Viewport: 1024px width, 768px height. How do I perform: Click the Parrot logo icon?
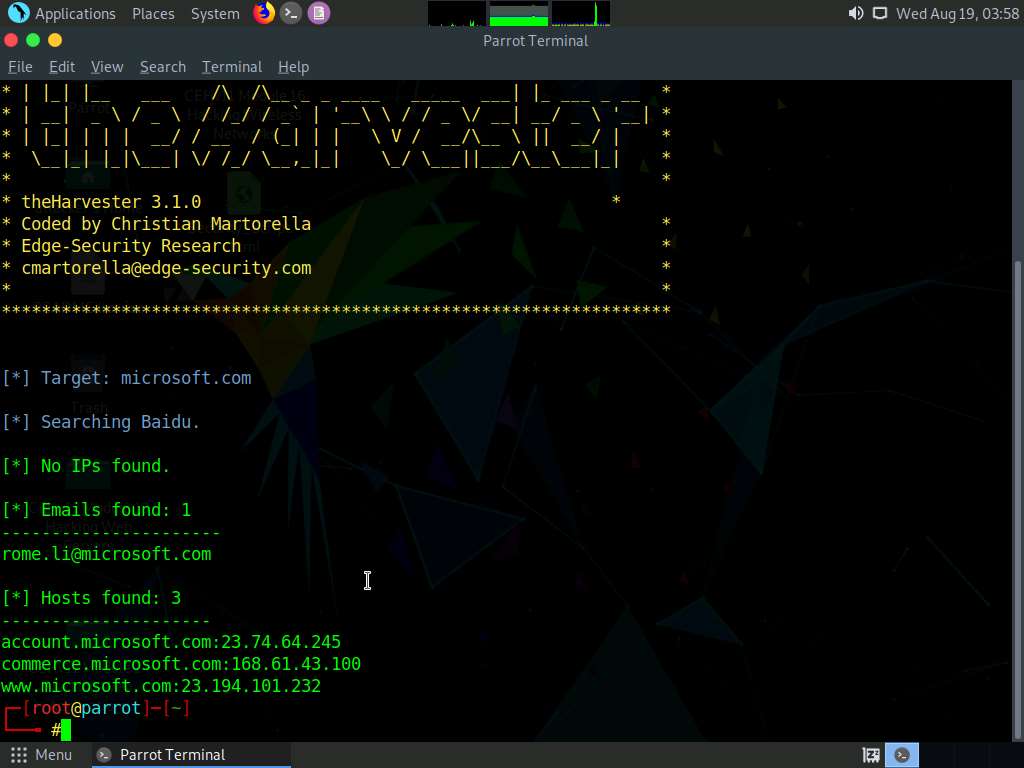[x=18, y=13]
